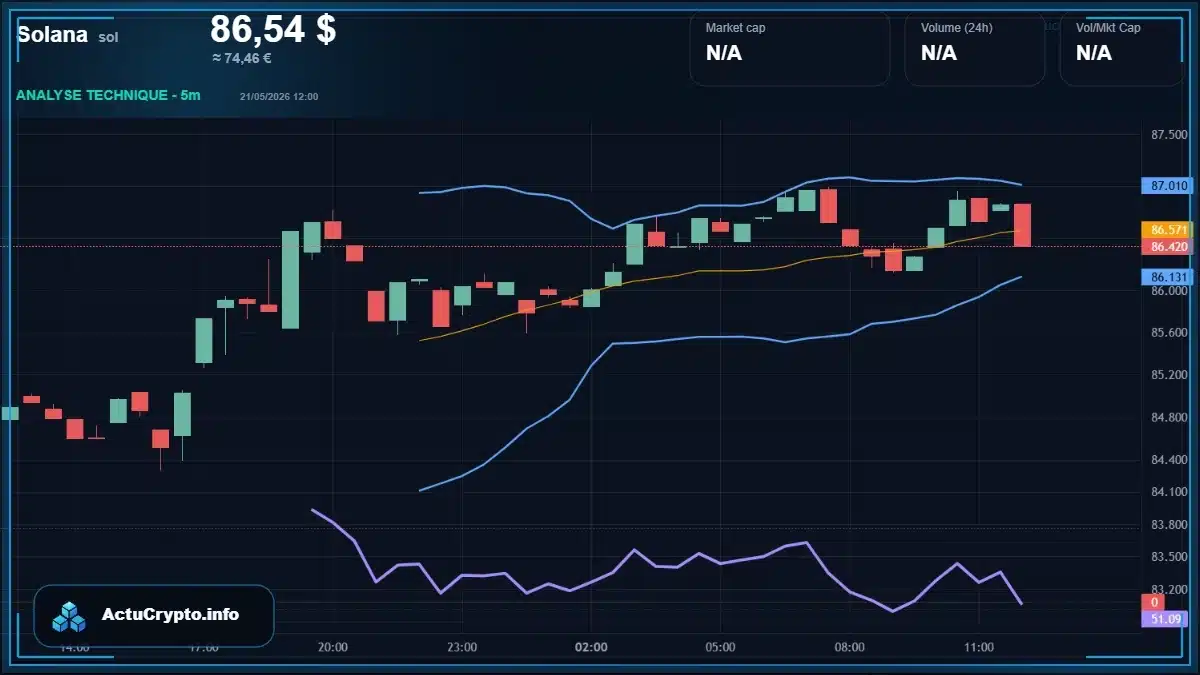The height and width of the screenshot is (675, 1200).
Task: Click the orange 86.571 moving average tag
Action: pyautogui.click(x=1168, y=230)
